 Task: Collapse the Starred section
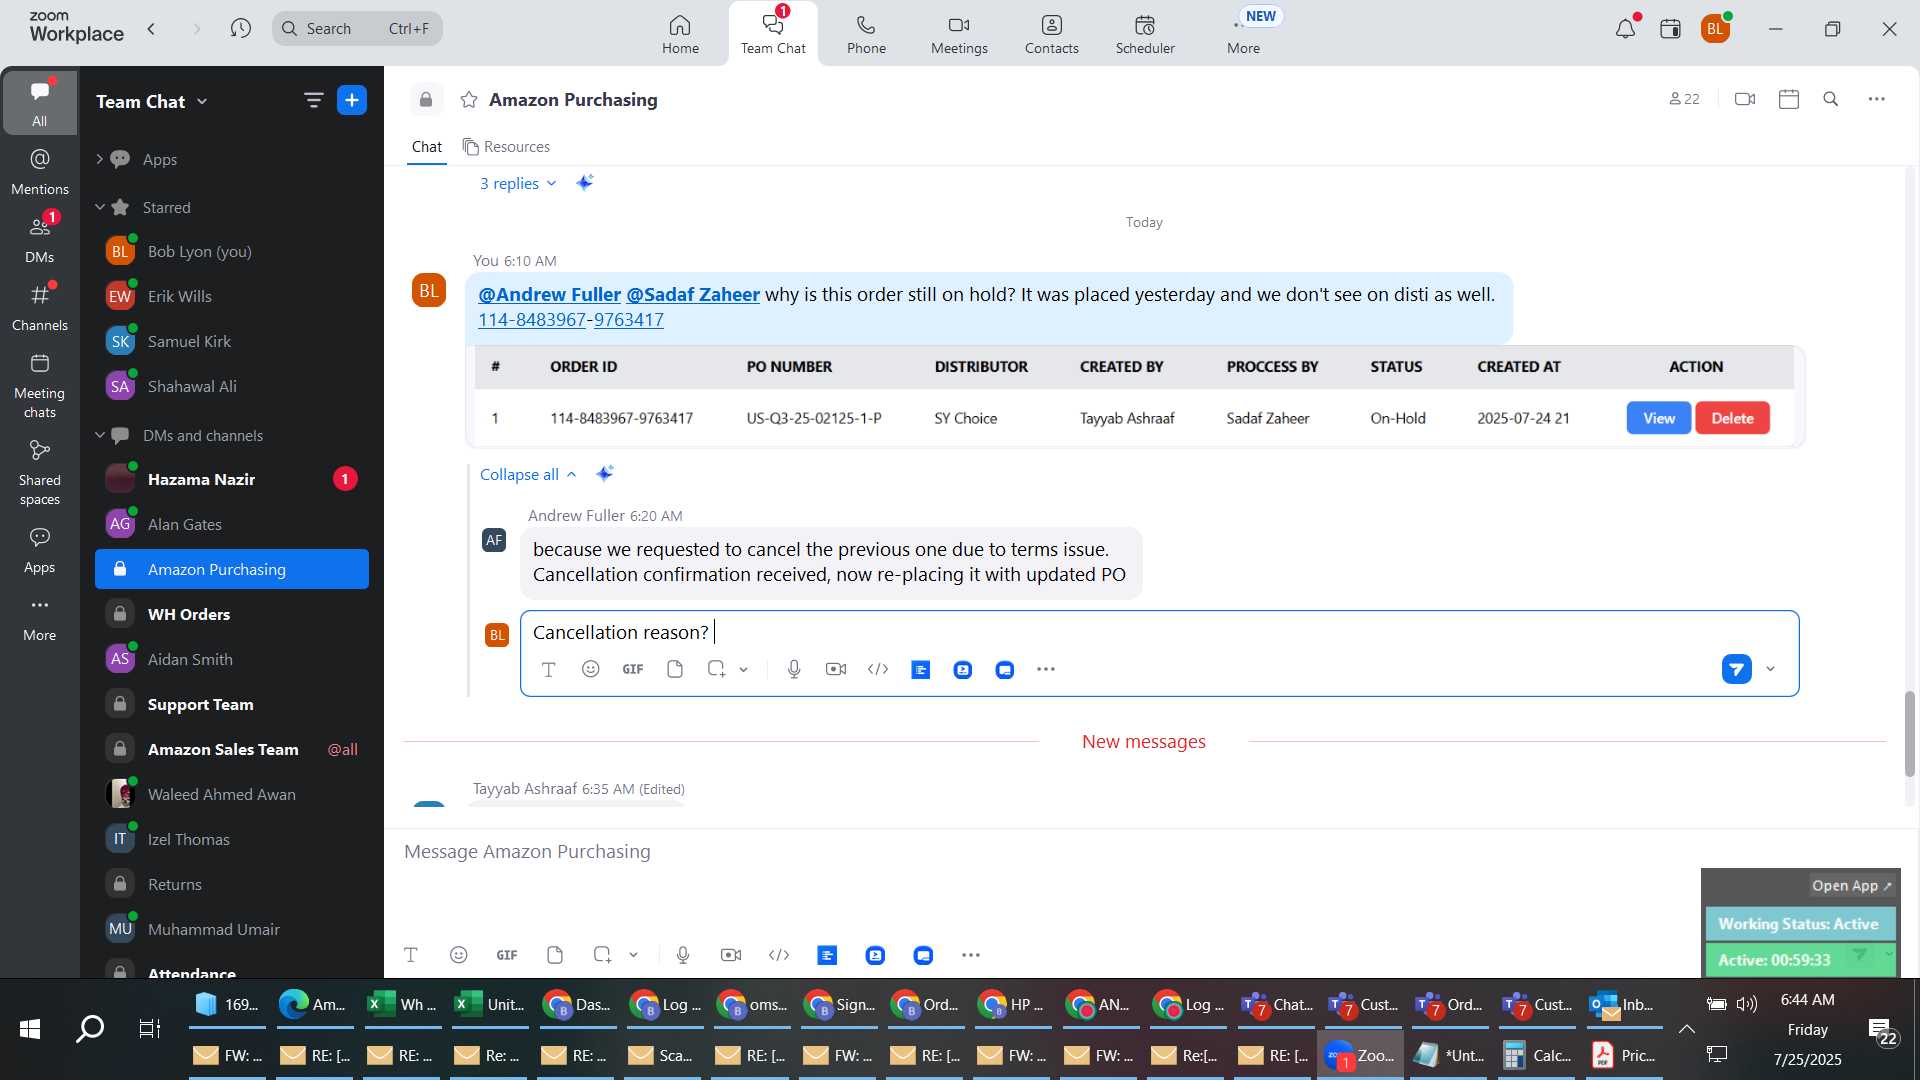point(99,207)
